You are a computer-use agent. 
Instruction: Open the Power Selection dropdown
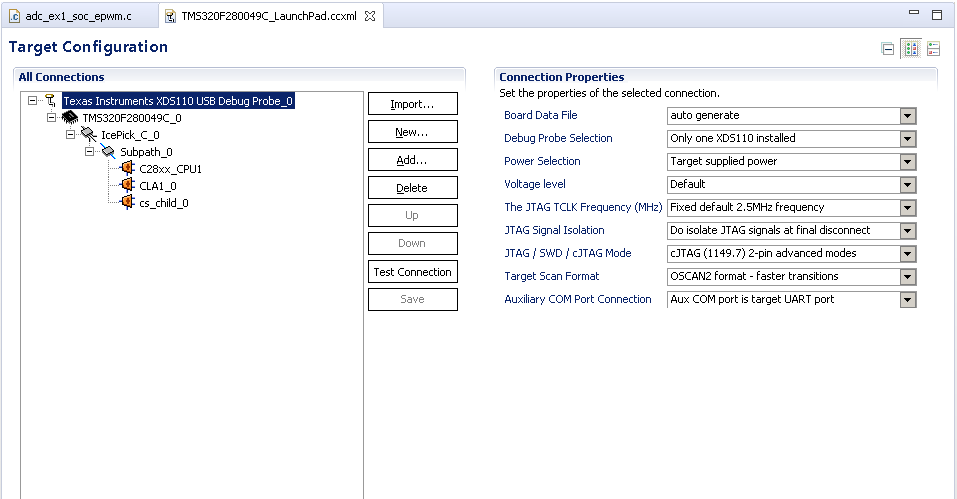click(908, 162)
